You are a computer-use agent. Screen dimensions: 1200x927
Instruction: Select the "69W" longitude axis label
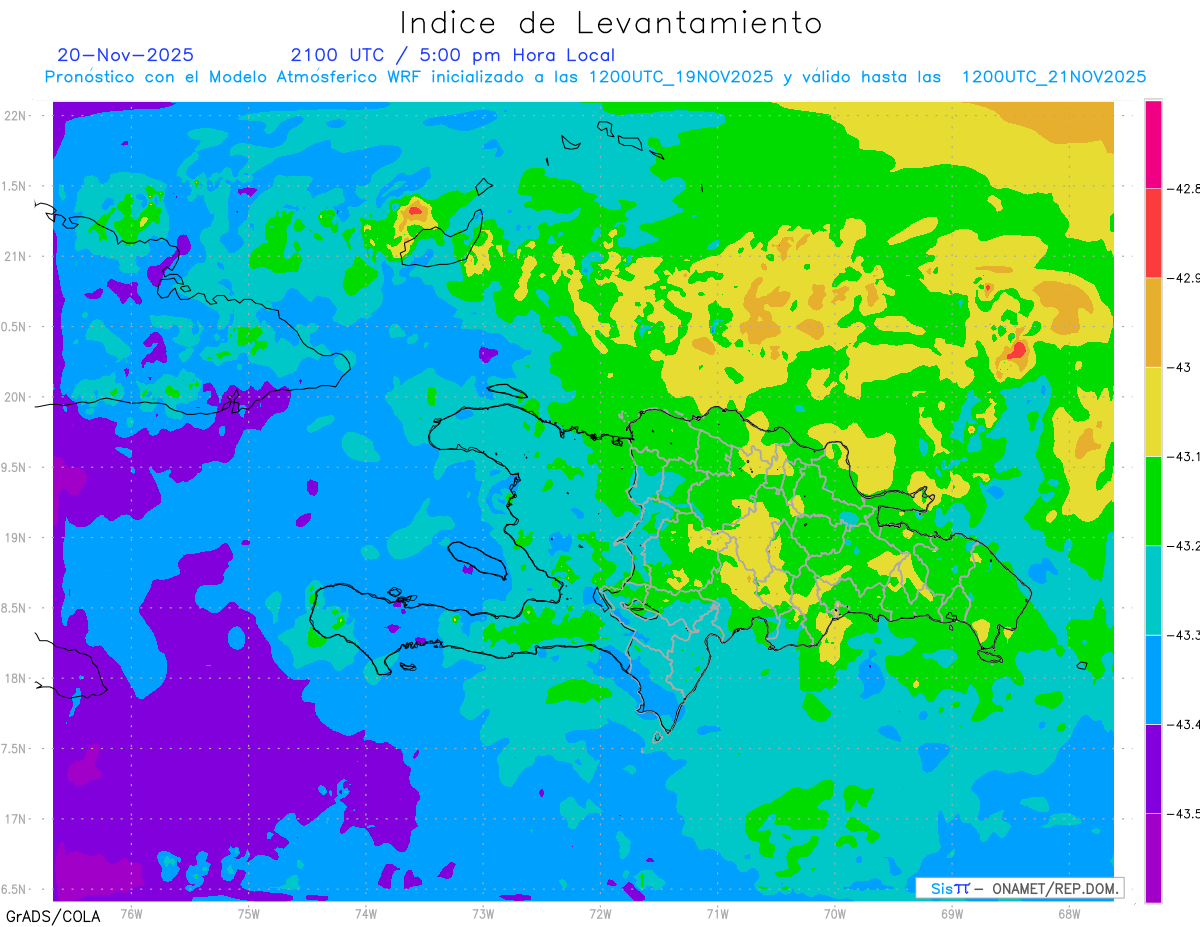coord(951,913)
